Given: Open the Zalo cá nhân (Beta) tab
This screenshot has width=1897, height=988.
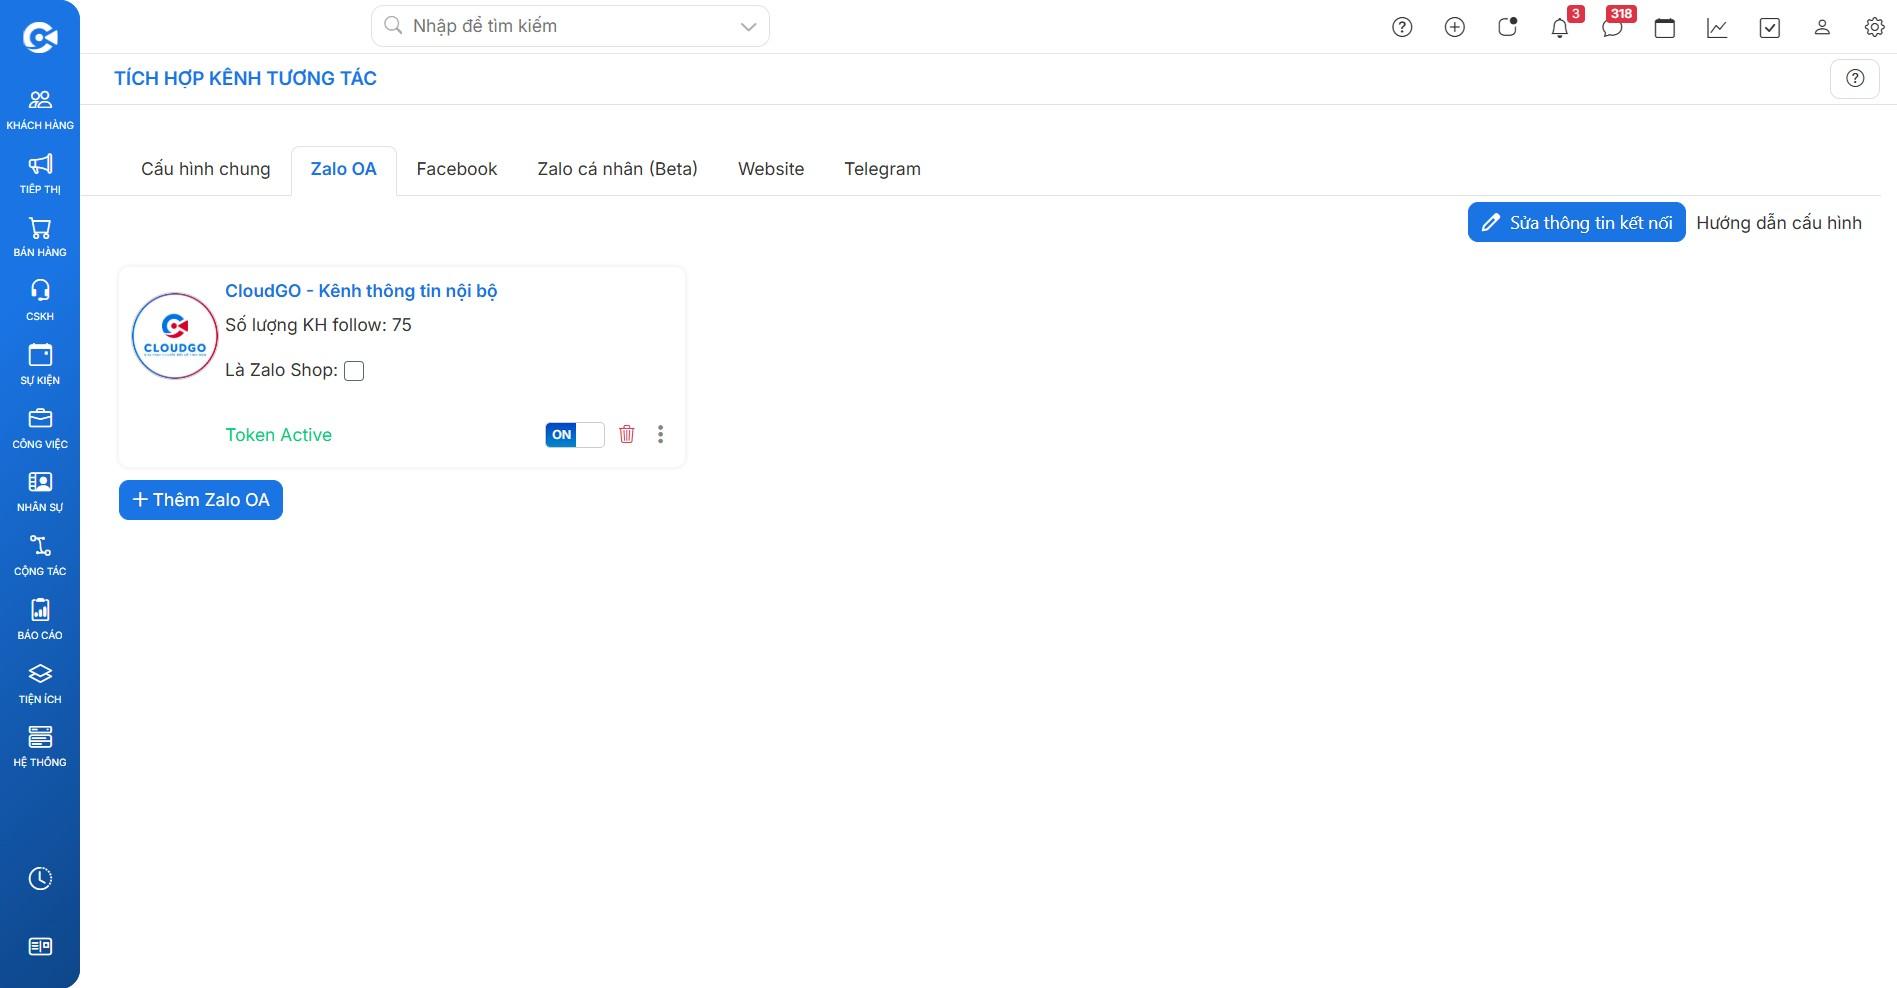Looking at the screenshot, I should [618, 169].
